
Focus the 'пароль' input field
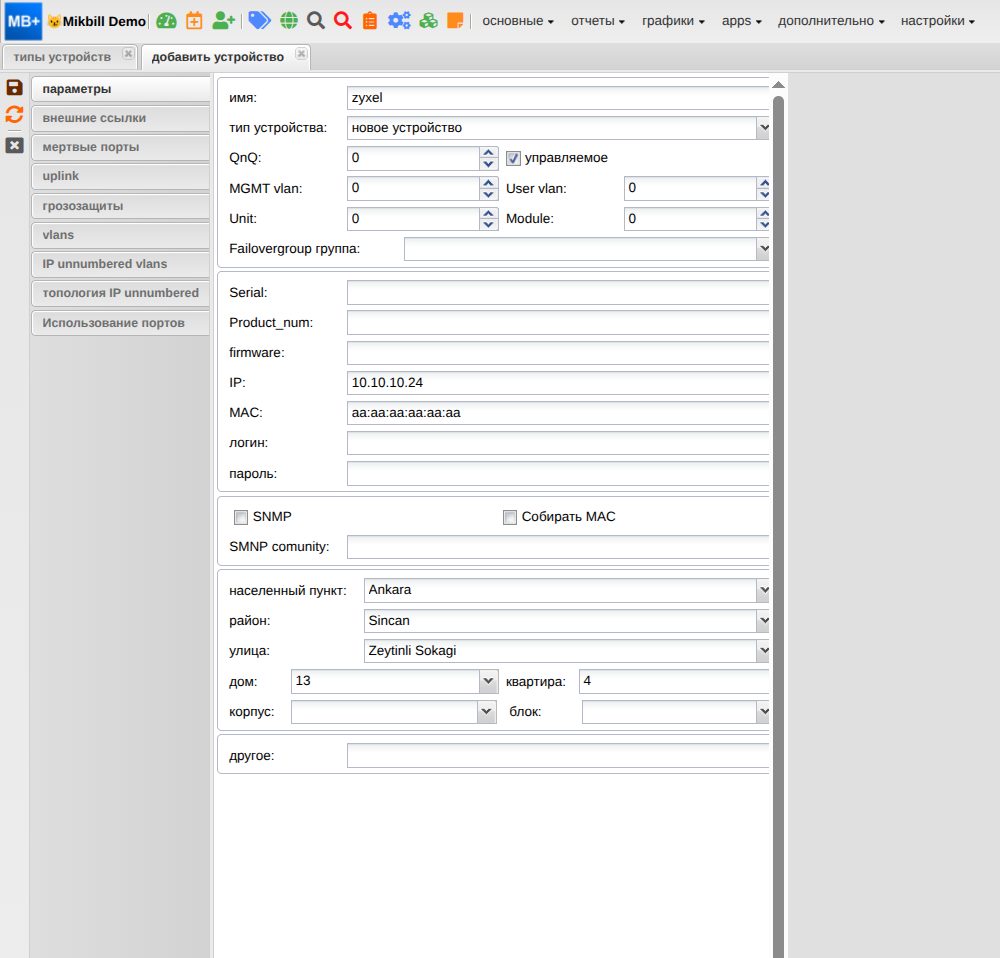click(x=558, y=473)
